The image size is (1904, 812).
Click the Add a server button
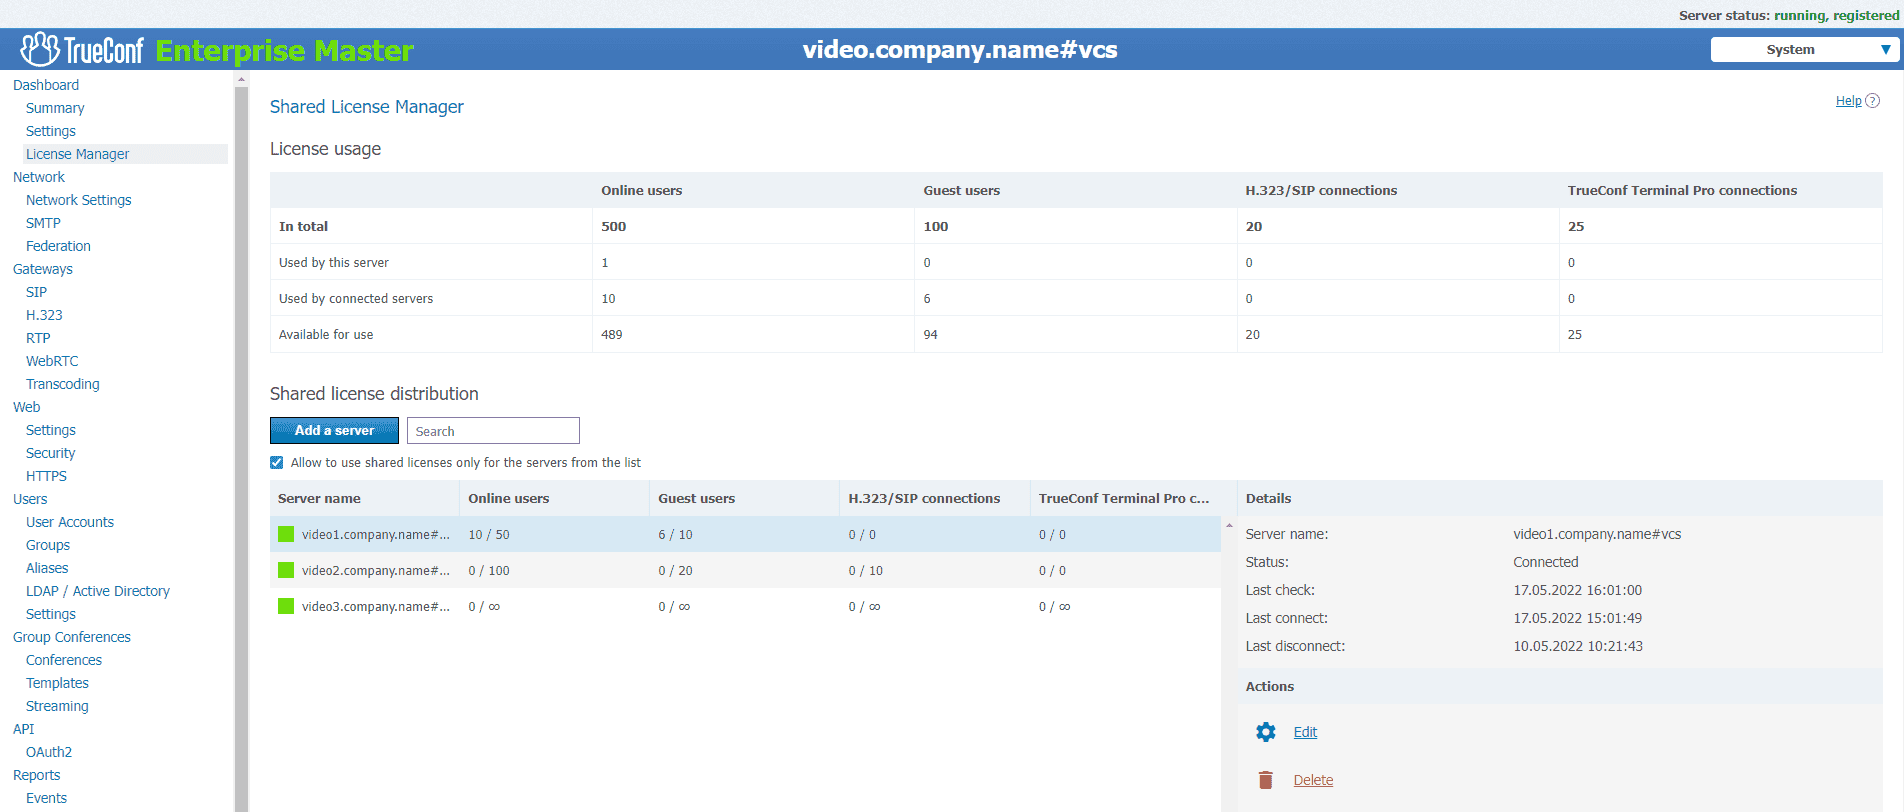click(334, 430)
